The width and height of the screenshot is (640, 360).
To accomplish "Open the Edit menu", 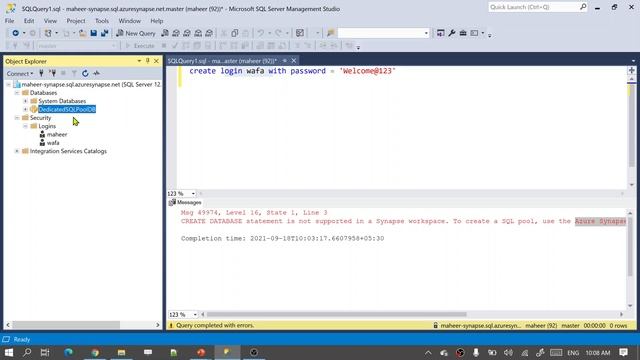I will [x=29, y=21].
